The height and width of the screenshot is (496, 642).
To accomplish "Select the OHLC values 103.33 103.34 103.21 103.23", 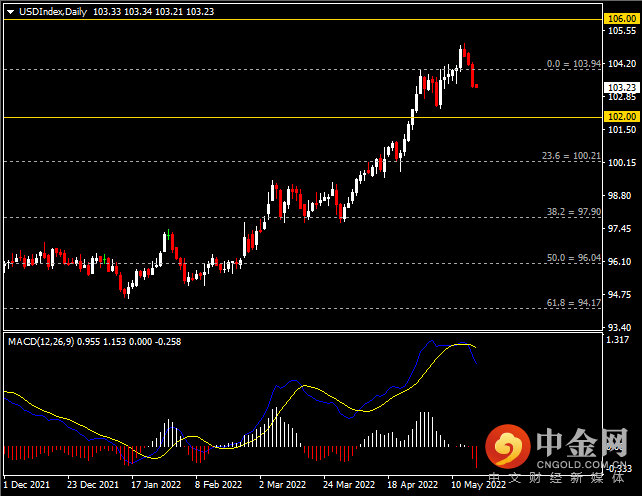I will [154, 12].
